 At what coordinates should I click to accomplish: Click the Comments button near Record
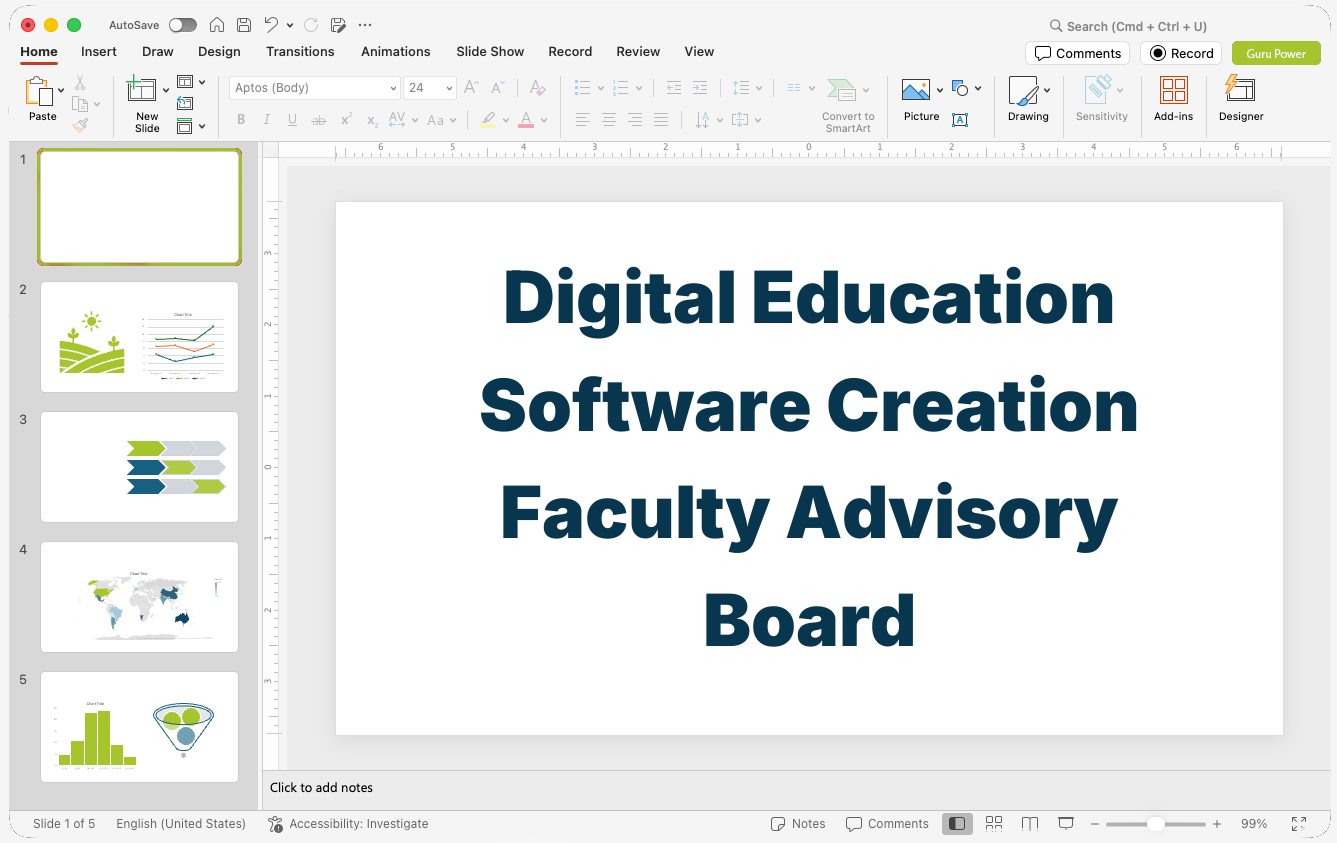pos(1078,53)
